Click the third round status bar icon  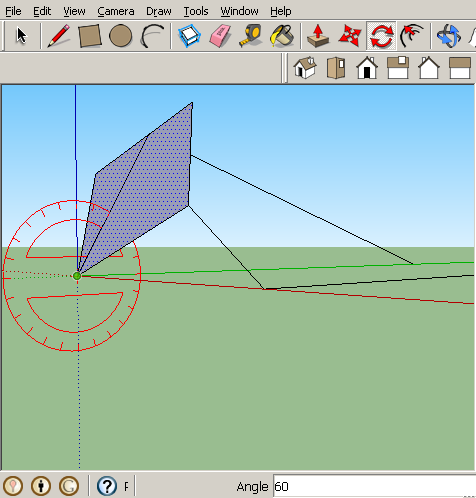[69, 486]
